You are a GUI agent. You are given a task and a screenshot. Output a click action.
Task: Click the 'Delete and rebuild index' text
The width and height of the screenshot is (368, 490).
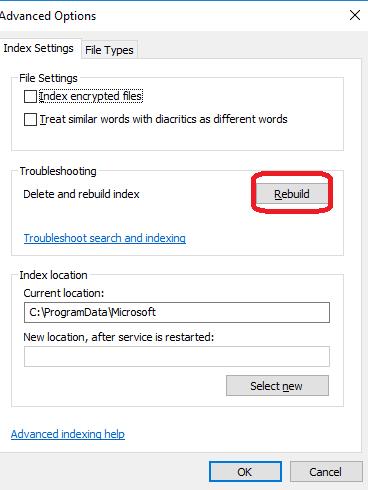[81, 194]
